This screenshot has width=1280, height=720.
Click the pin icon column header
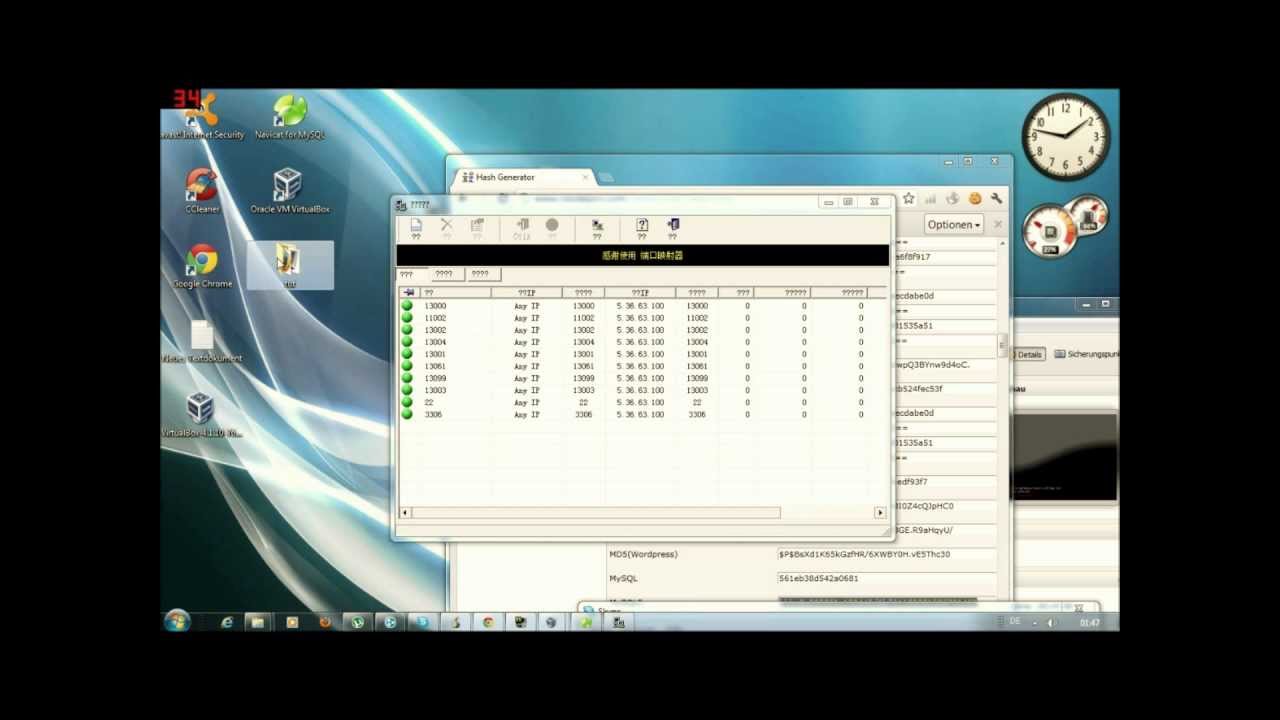(x=408, y=293)
